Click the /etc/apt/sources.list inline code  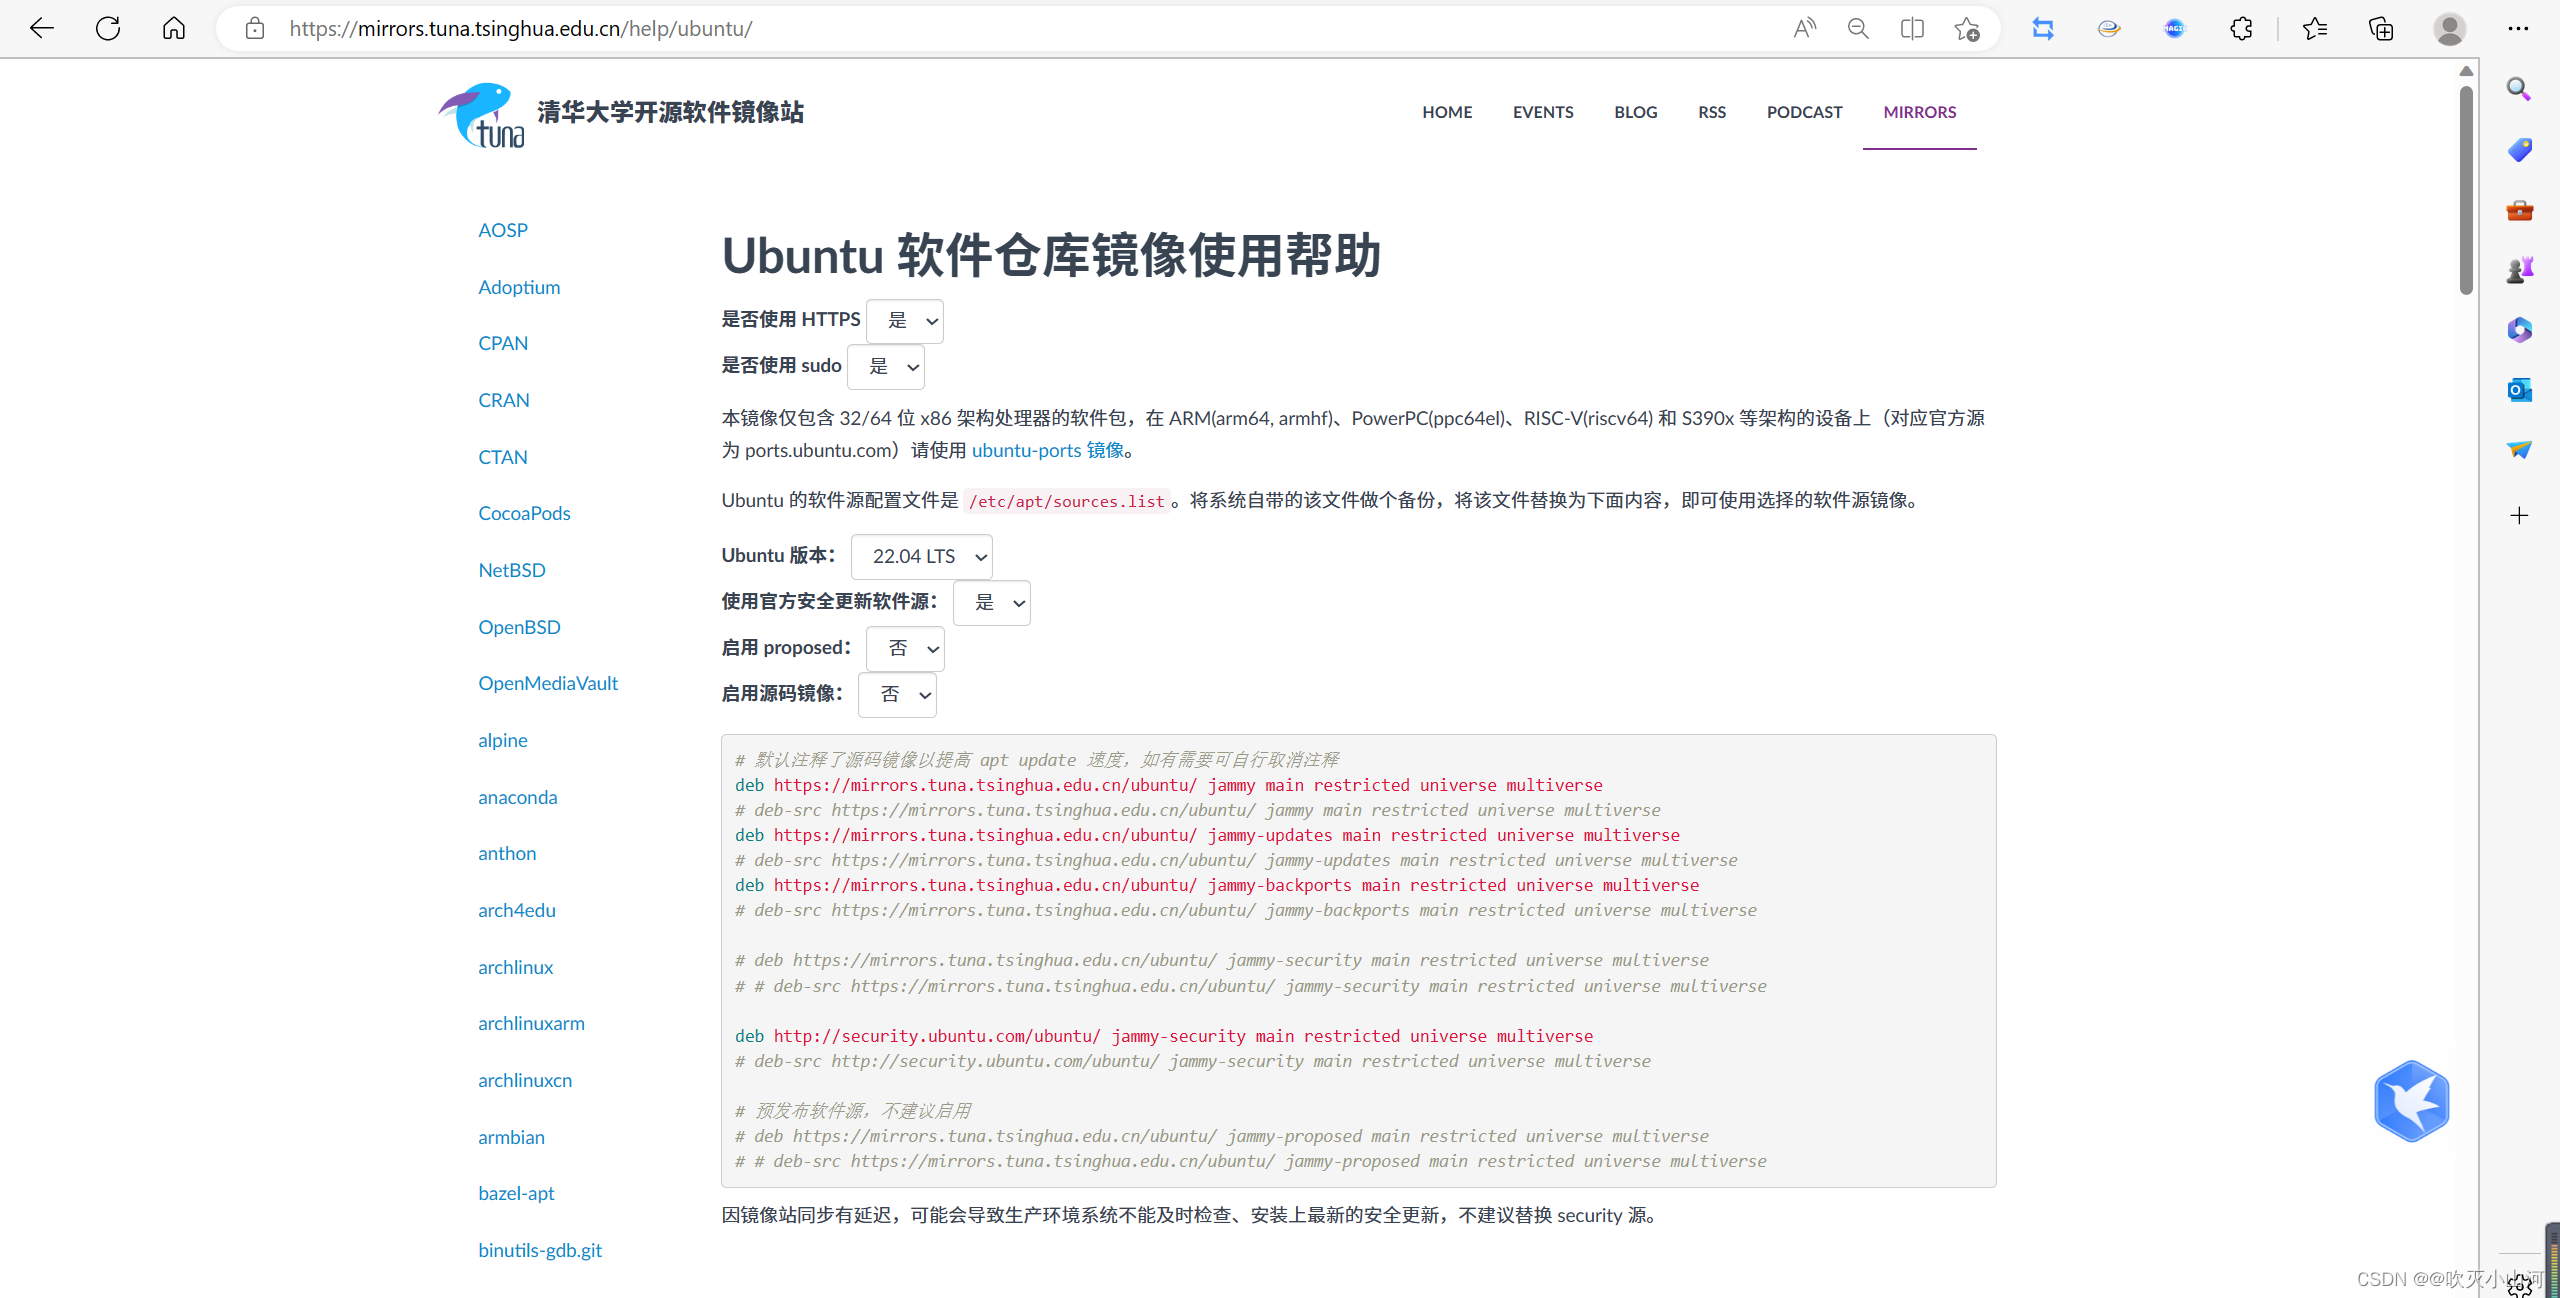coord(1066,501)
